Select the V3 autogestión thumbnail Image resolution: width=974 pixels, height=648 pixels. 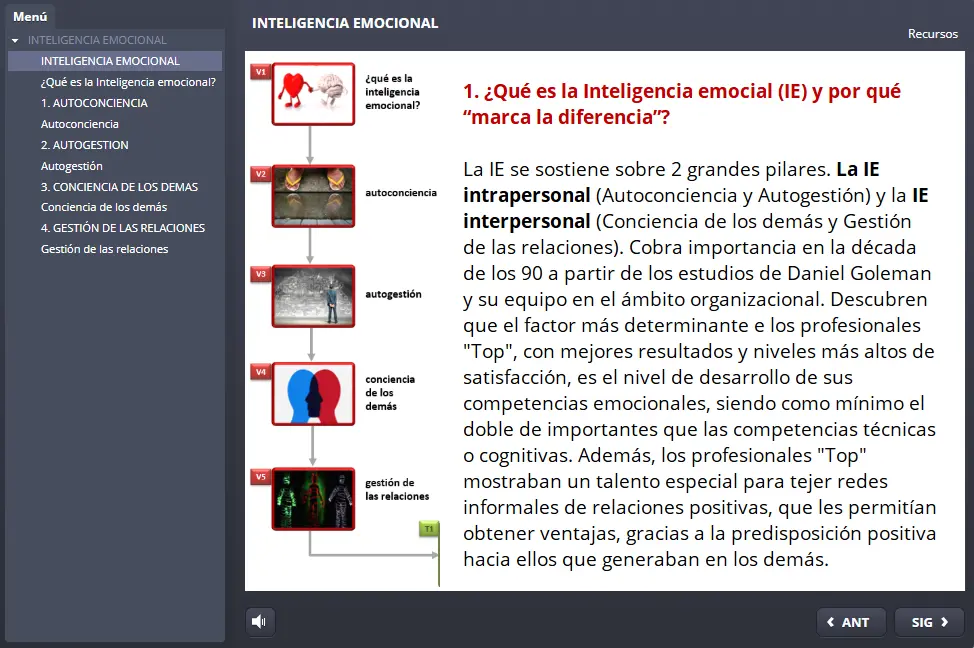coord(313,296)
